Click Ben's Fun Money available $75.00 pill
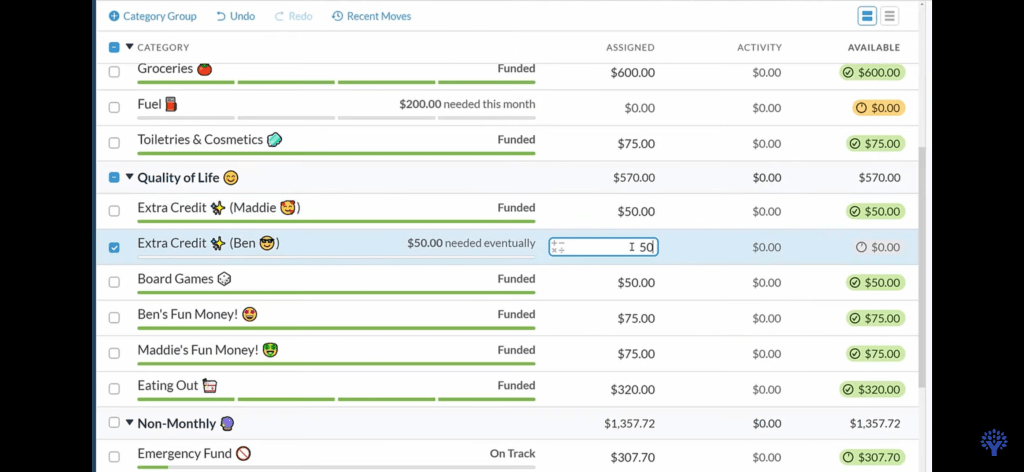Screen dimensions: 1024x472 tap(876, 319)
